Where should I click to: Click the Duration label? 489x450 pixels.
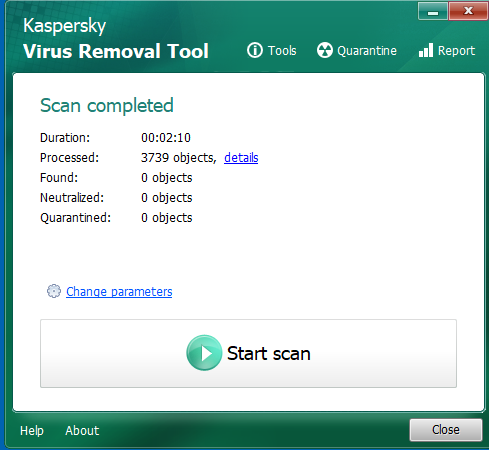point(65,138)
